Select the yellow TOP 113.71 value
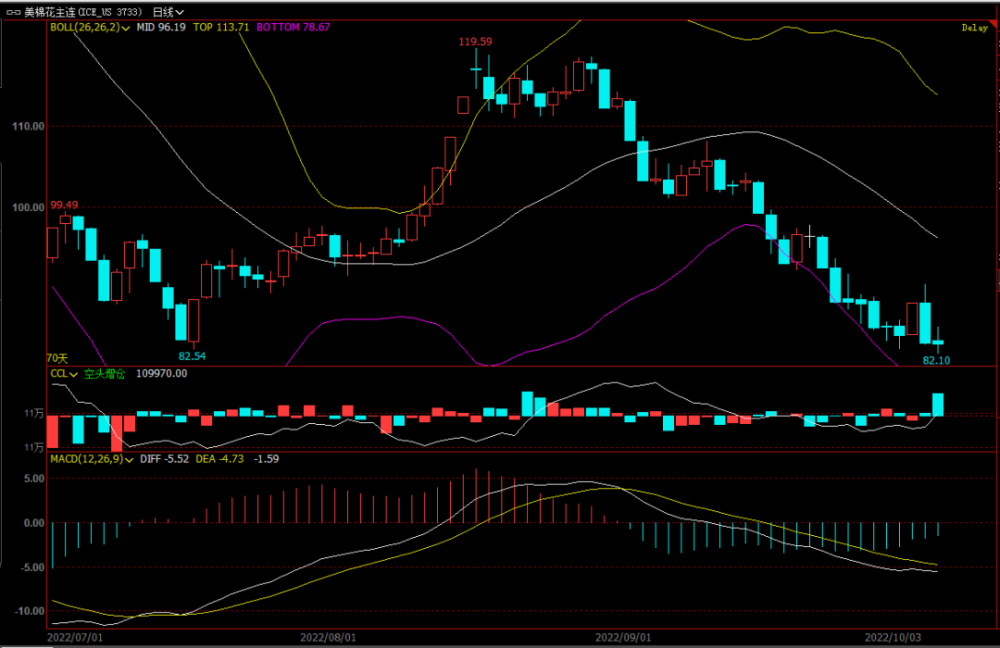Viewport: 1000px width, 648px height. [221, 28]
